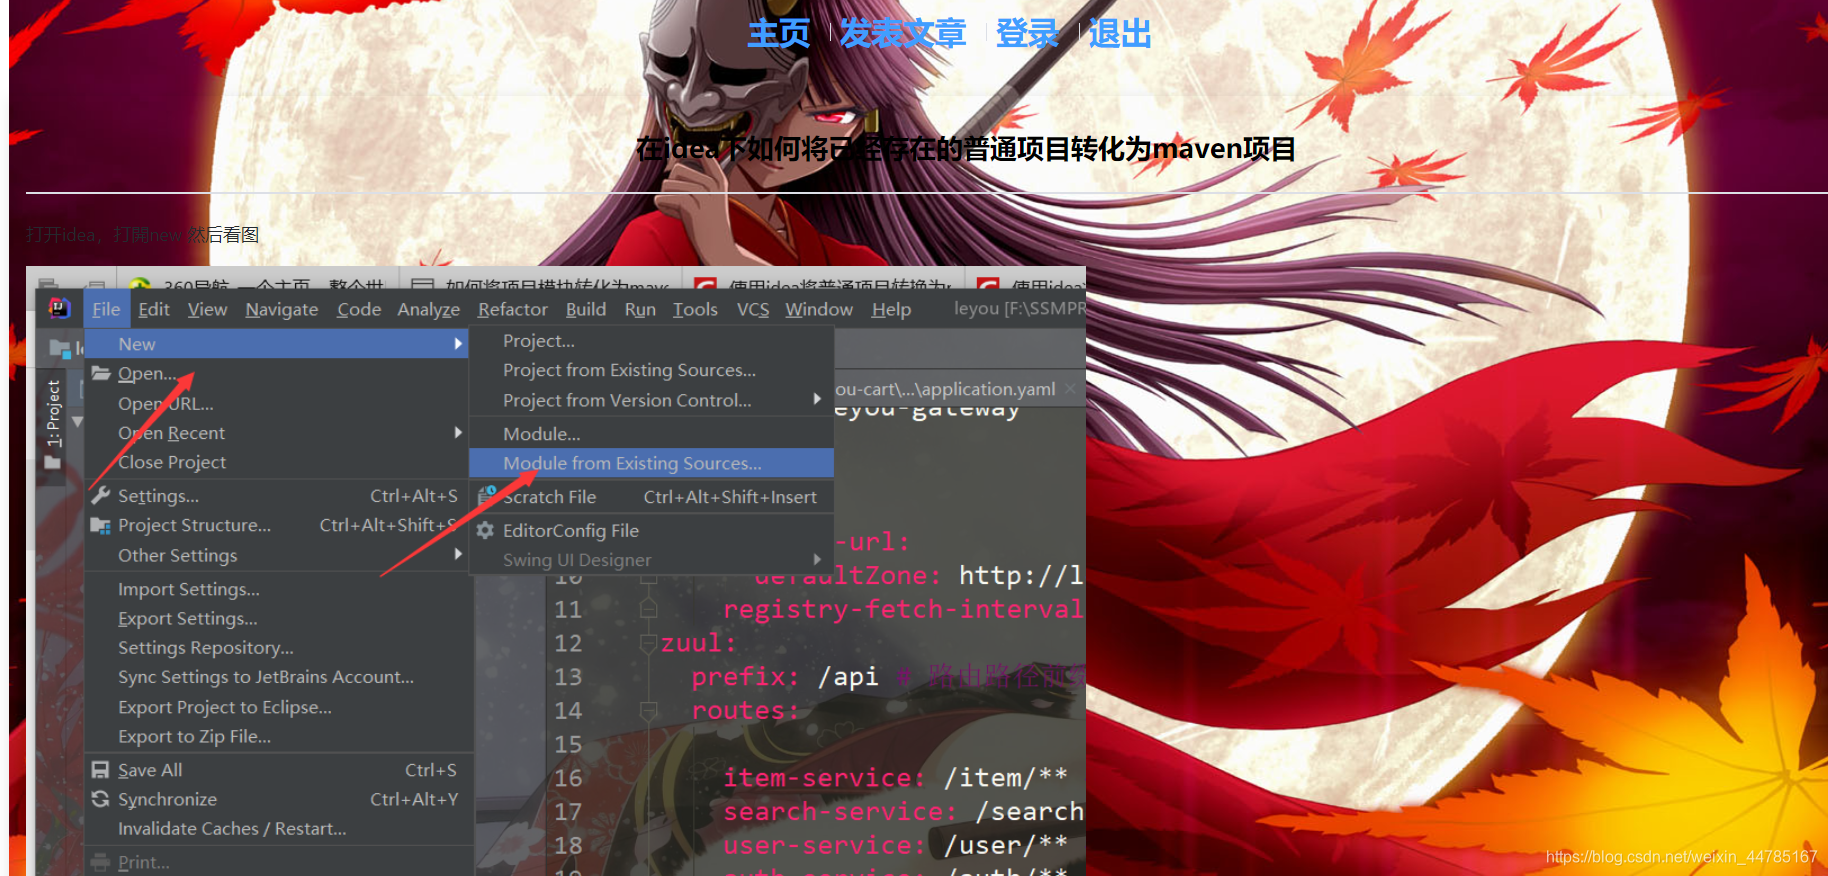Expand the Other Settings submenu arrow
Viewport: 1828px width, 876px height.
pyautogui.click(x=458, y=554)
